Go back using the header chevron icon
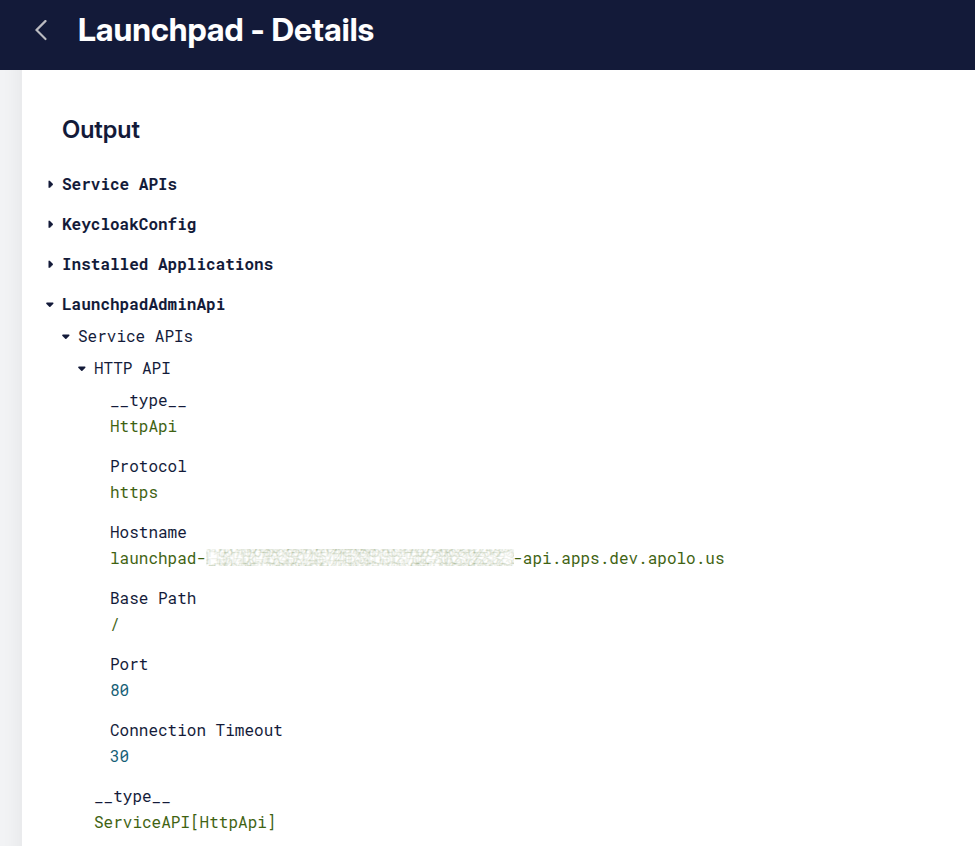 41,31
